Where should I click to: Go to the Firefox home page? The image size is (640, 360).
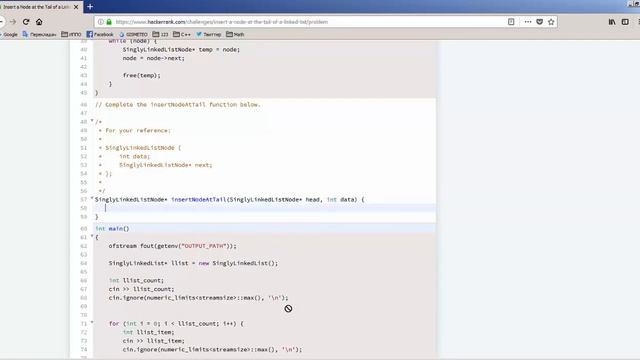coord(39,22)
